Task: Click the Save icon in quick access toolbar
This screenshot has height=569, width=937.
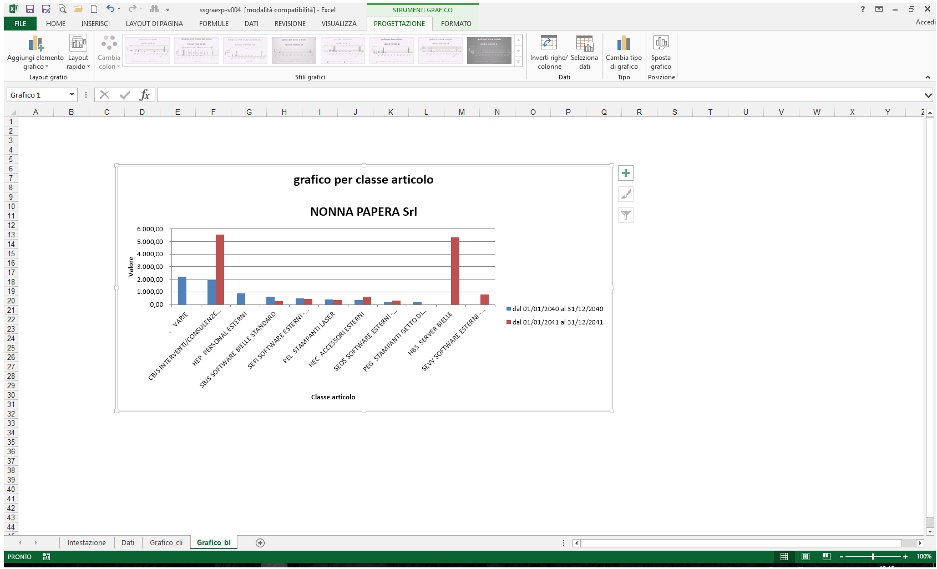Action: pyautogui.click(x=30, y=10)
